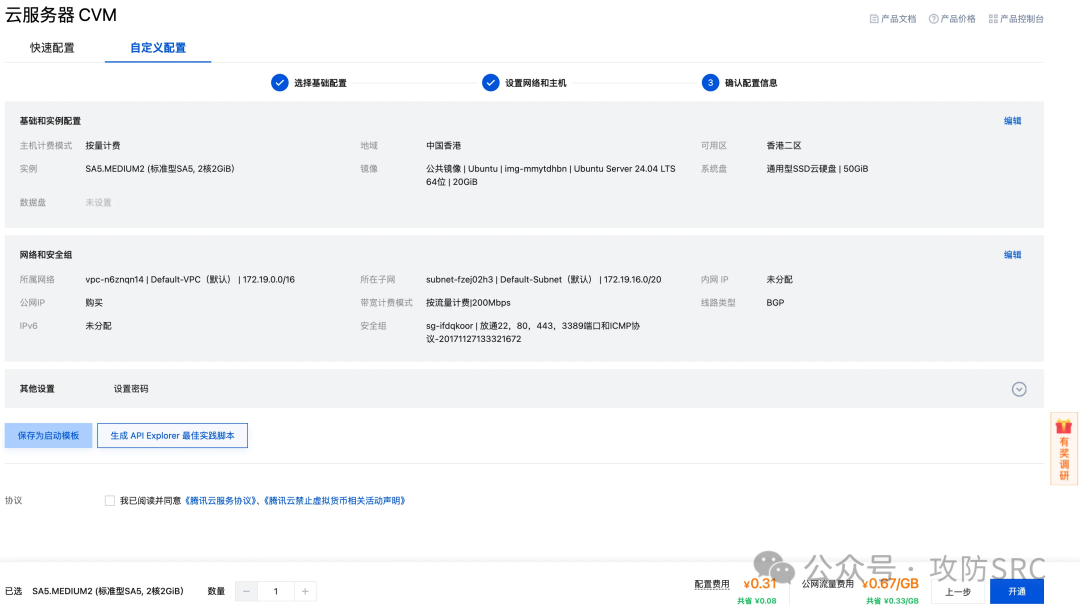The image size is (1080, 612).
Task: Open the 有奖调研 gift survey widget
Action: coord(1064,448)
